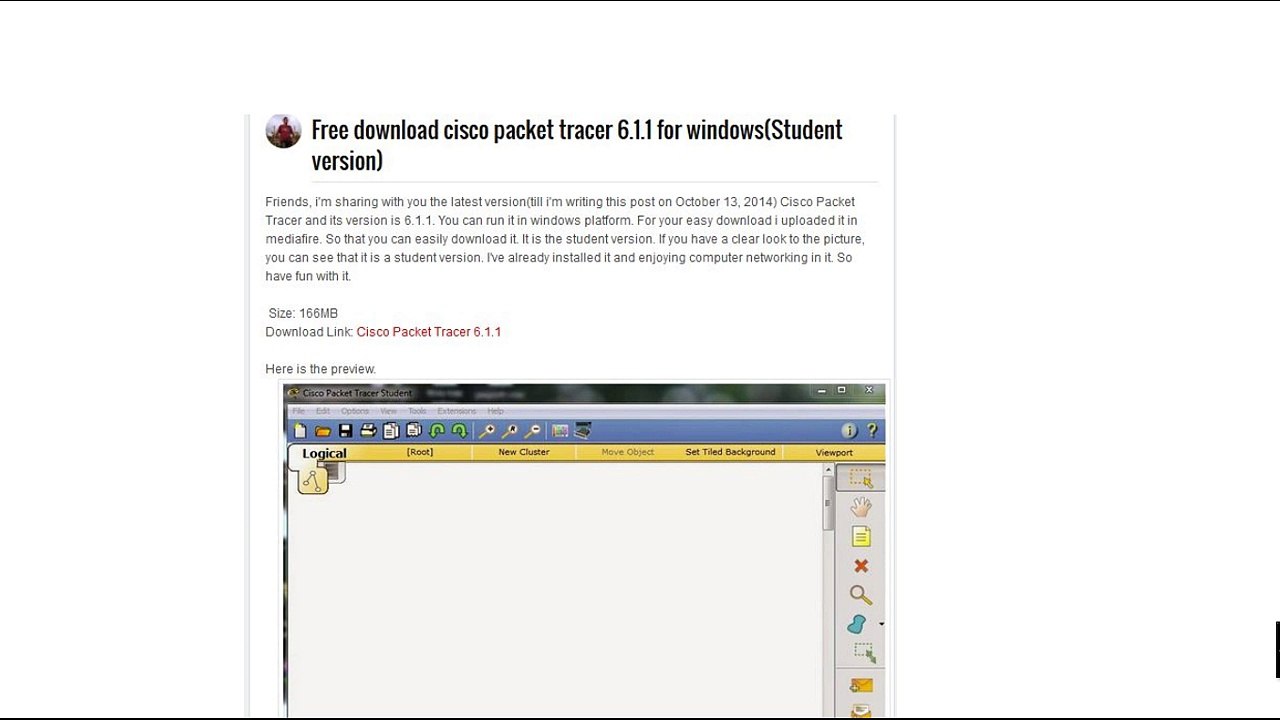Click Set Tiled Background button
Screen dimensions: 1280x720
(730, 452)
